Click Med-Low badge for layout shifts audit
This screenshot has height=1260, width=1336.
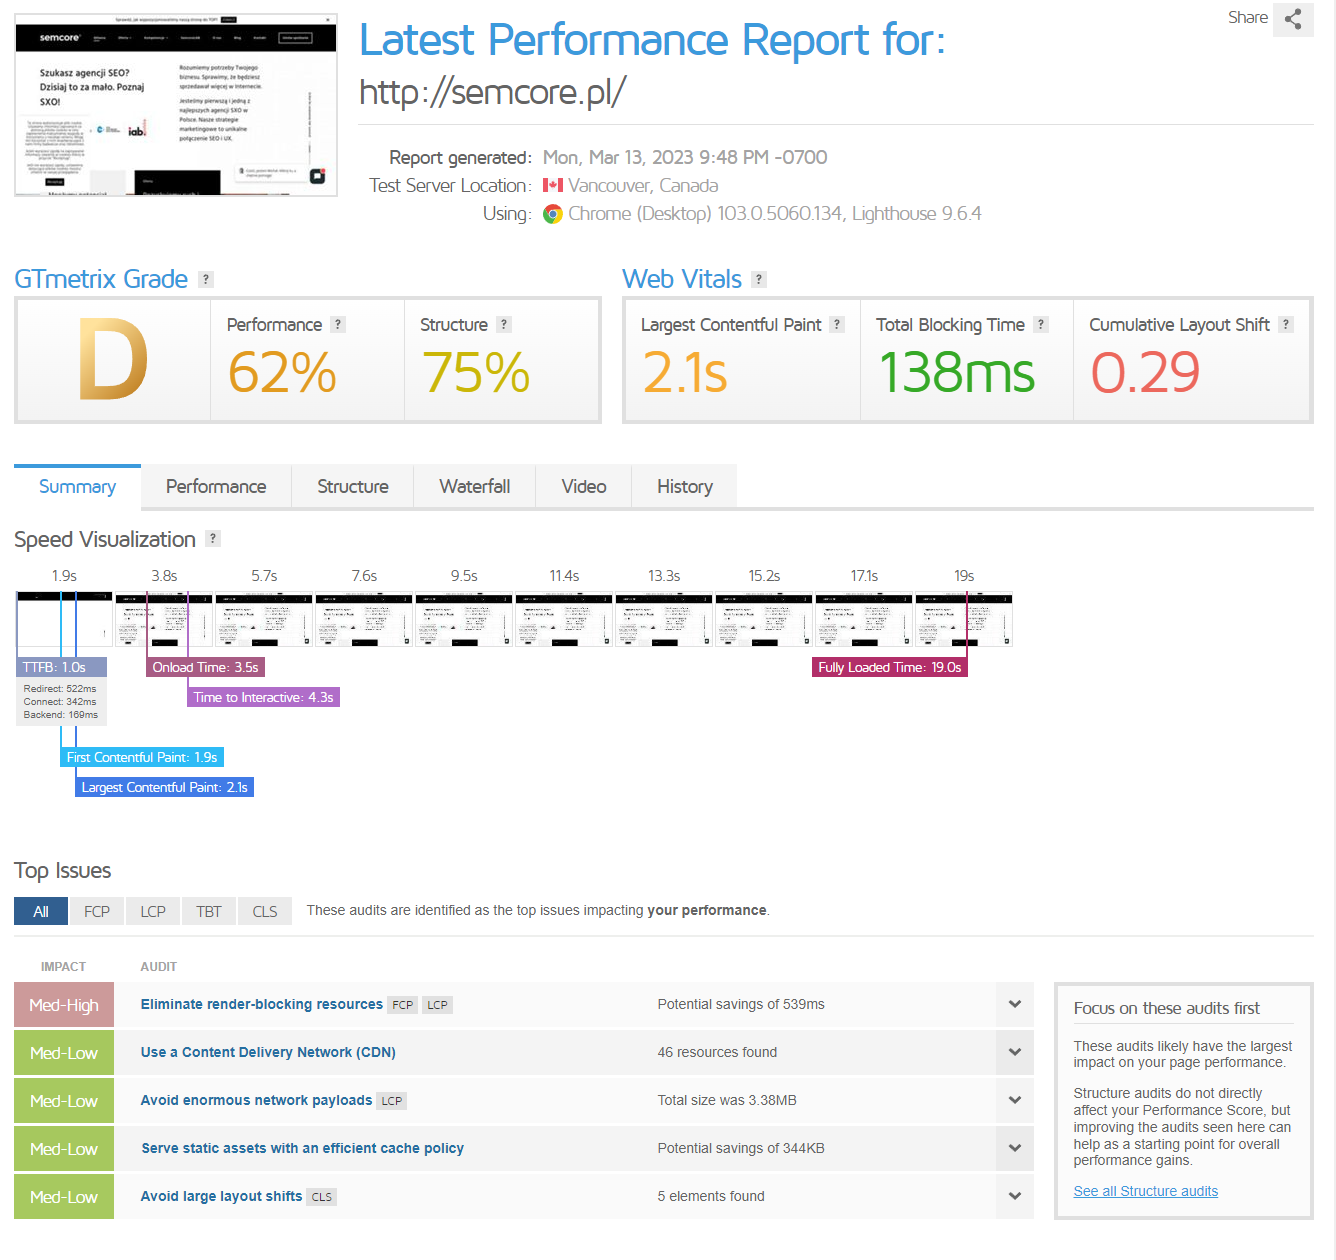[x=64, y=1197]
